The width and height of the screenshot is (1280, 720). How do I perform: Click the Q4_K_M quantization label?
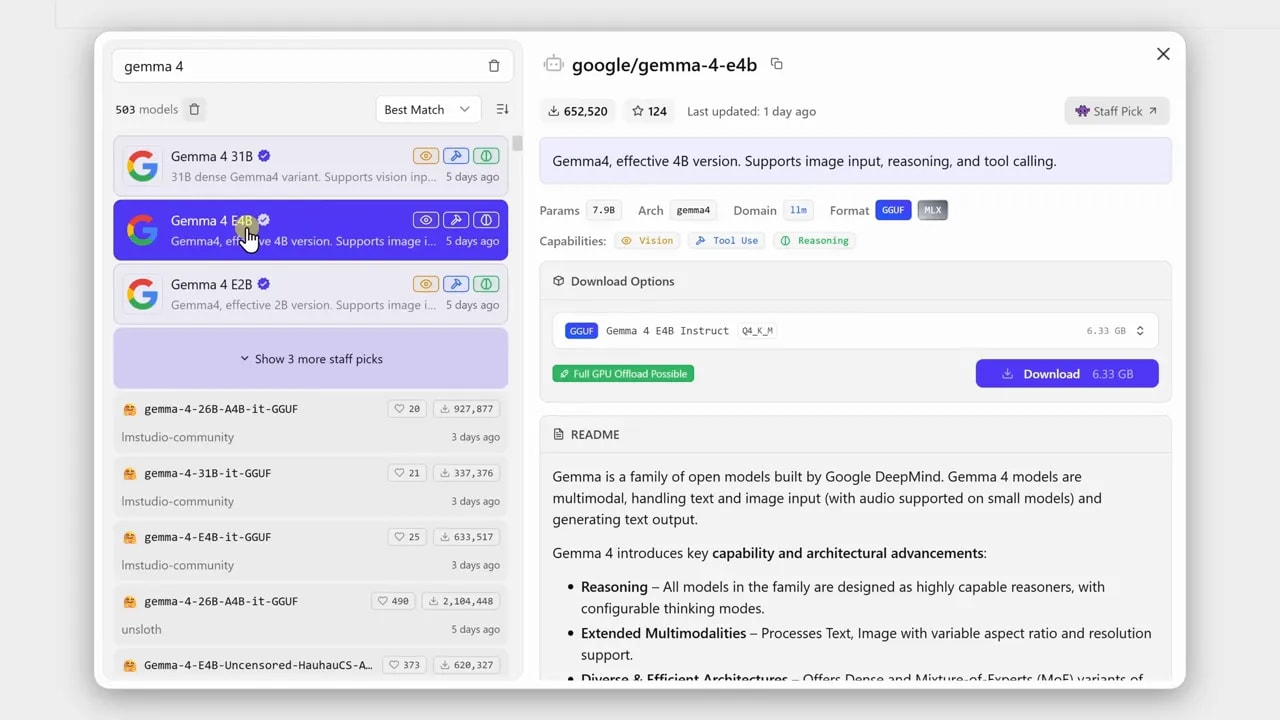pyautogui.click(x=757, y=331)
